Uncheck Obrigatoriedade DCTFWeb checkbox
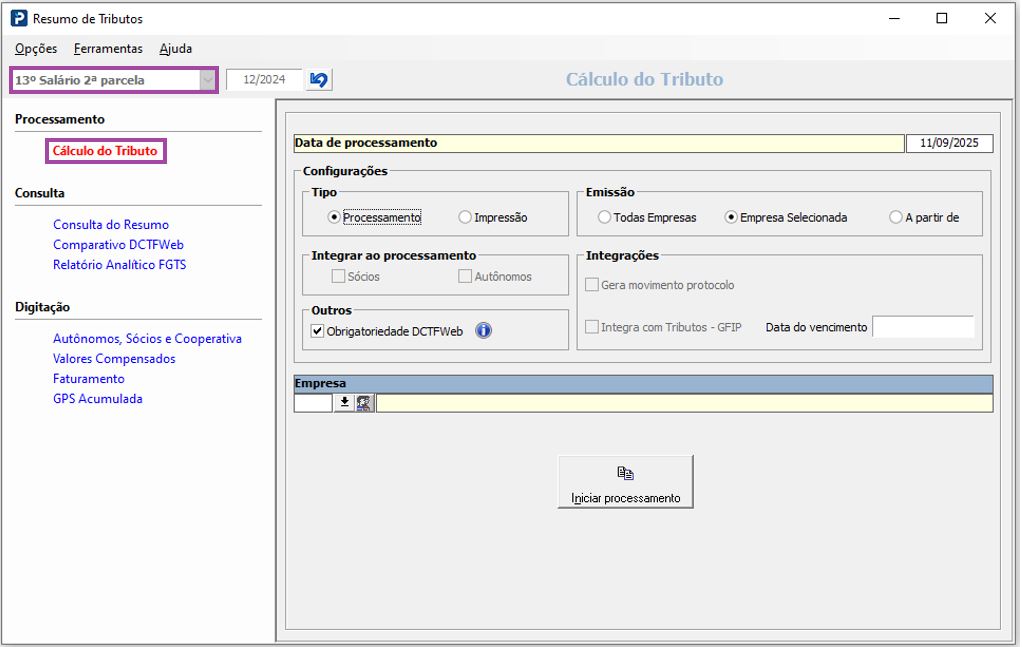The width and height of the screenshot is (1022, 647). 318,331
